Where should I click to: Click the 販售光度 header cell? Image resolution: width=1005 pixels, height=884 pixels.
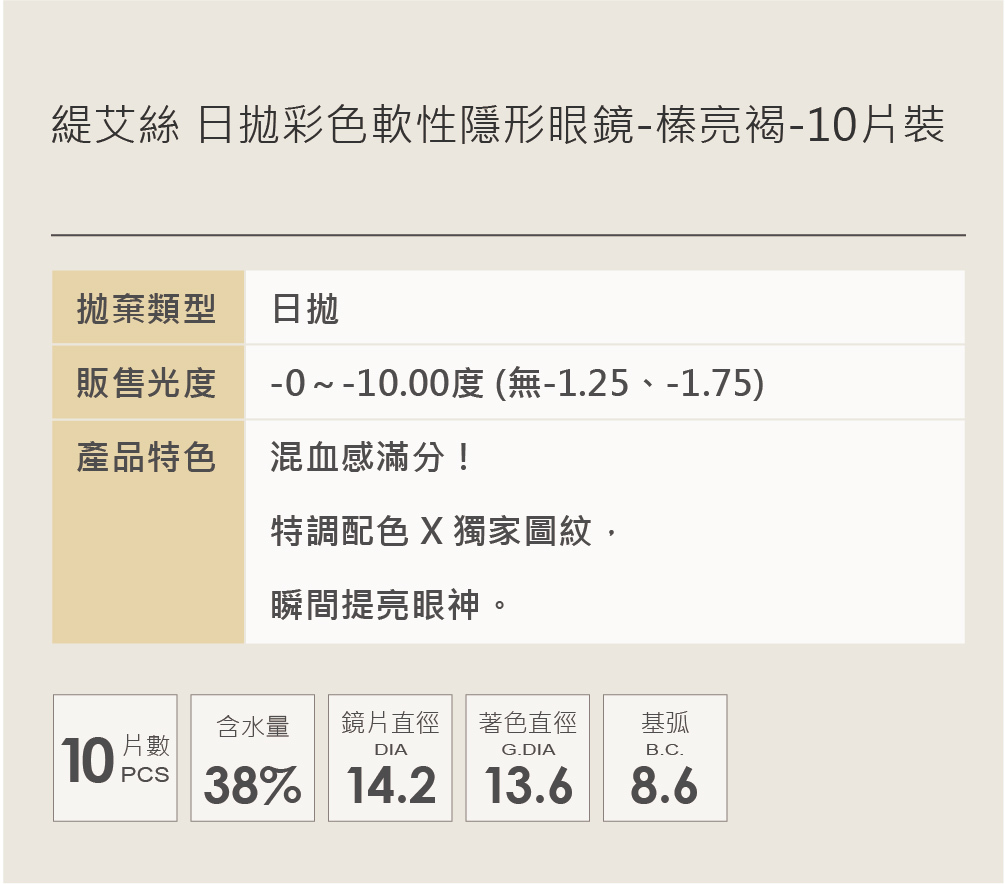point(147,382)
